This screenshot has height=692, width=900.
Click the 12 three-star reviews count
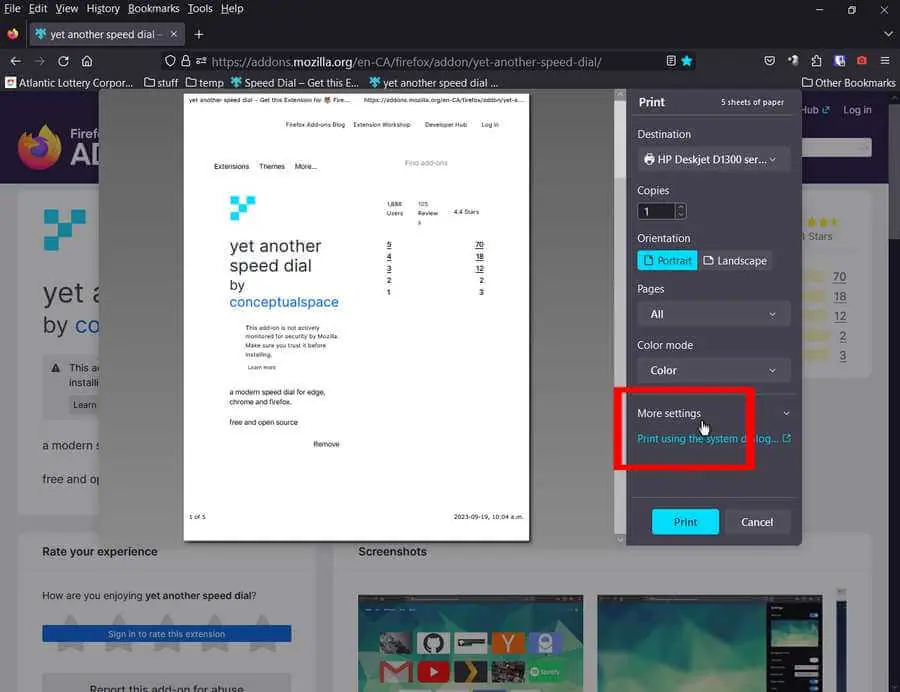[840, 316]
